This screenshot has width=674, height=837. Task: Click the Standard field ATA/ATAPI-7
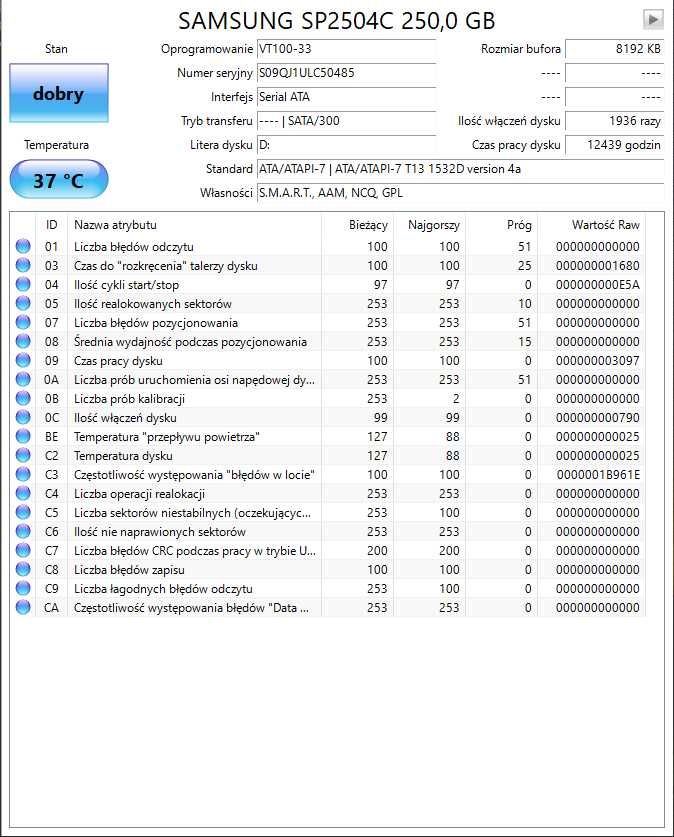[x=461, y=169]
